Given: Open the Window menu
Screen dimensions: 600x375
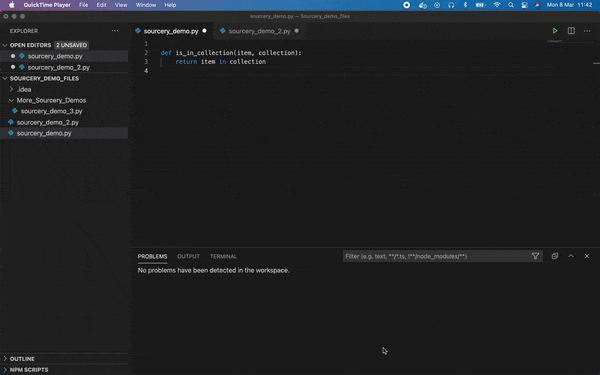Looking at the screenshot, I should tap(146, 5).
